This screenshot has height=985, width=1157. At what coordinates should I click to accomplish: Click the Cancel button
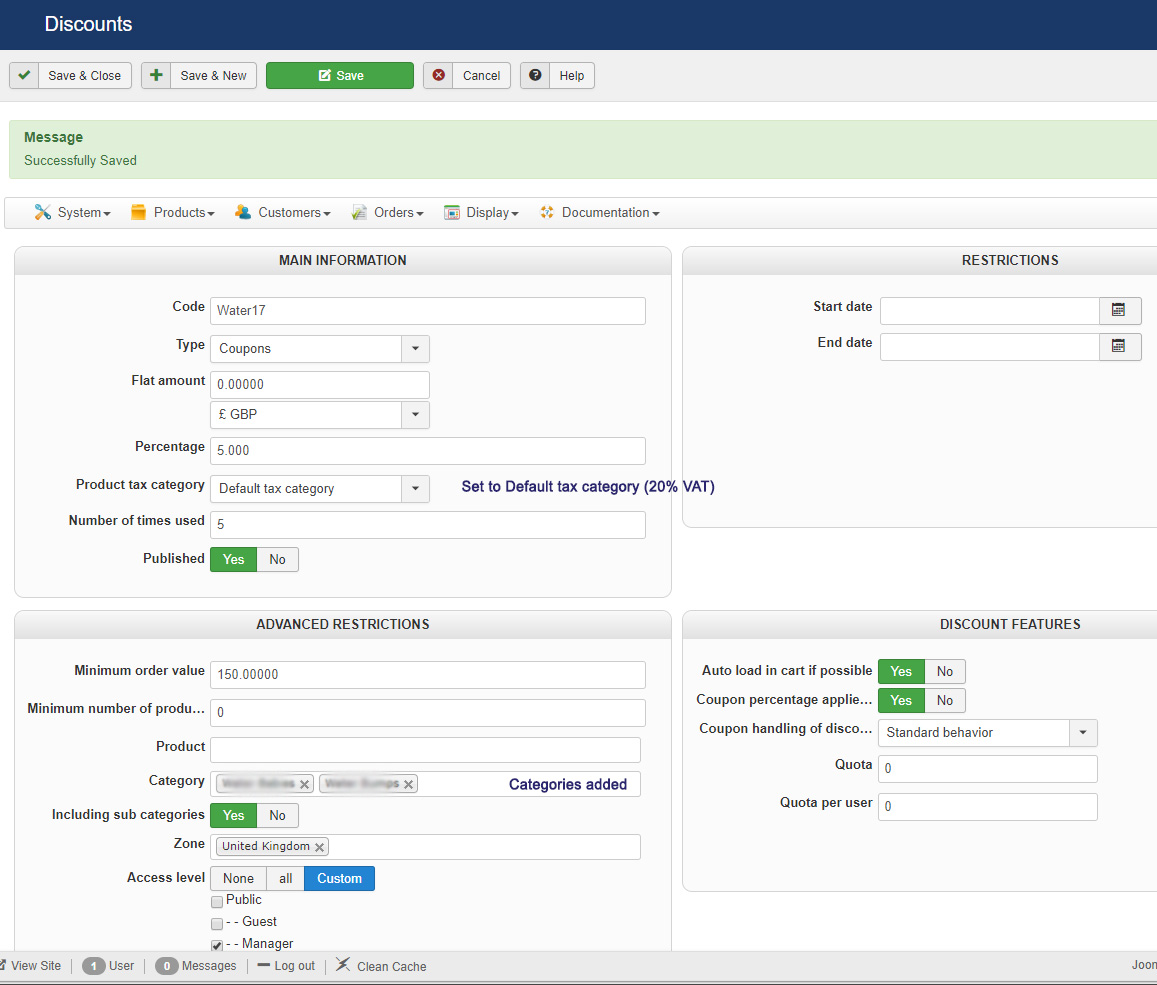tap(466, 75)
